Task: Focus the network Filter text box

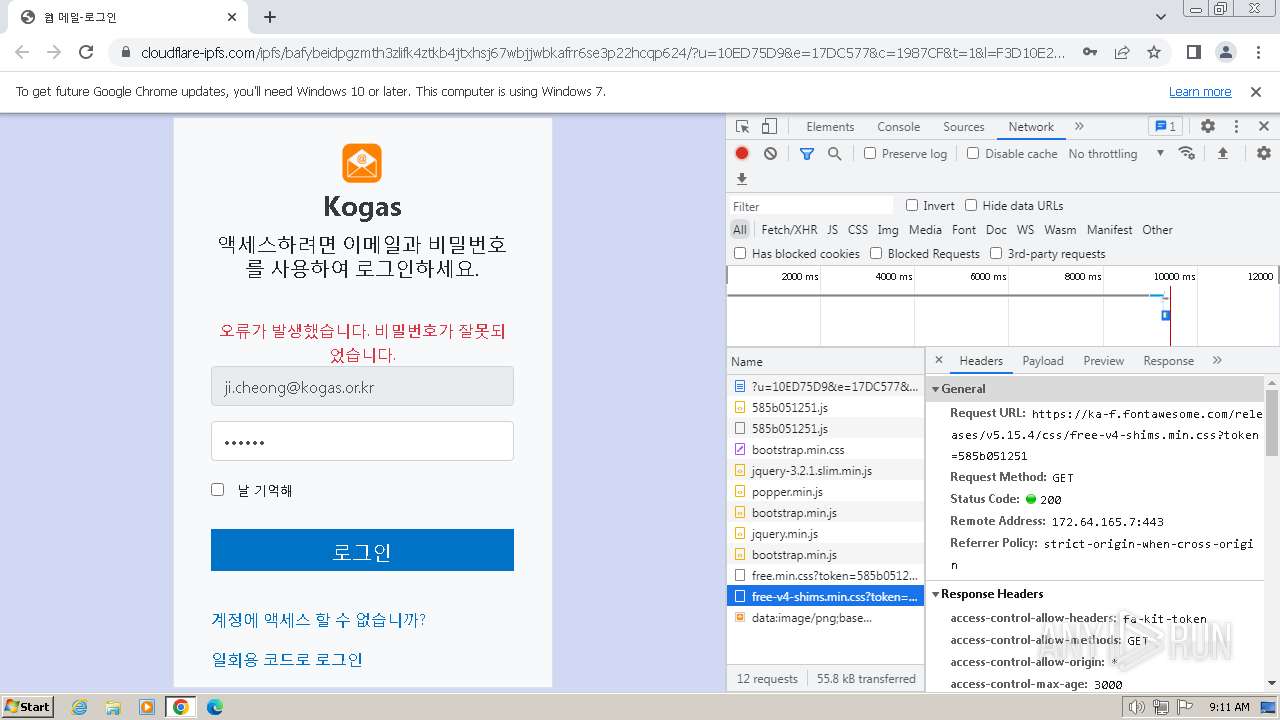Action: (811, 206)
